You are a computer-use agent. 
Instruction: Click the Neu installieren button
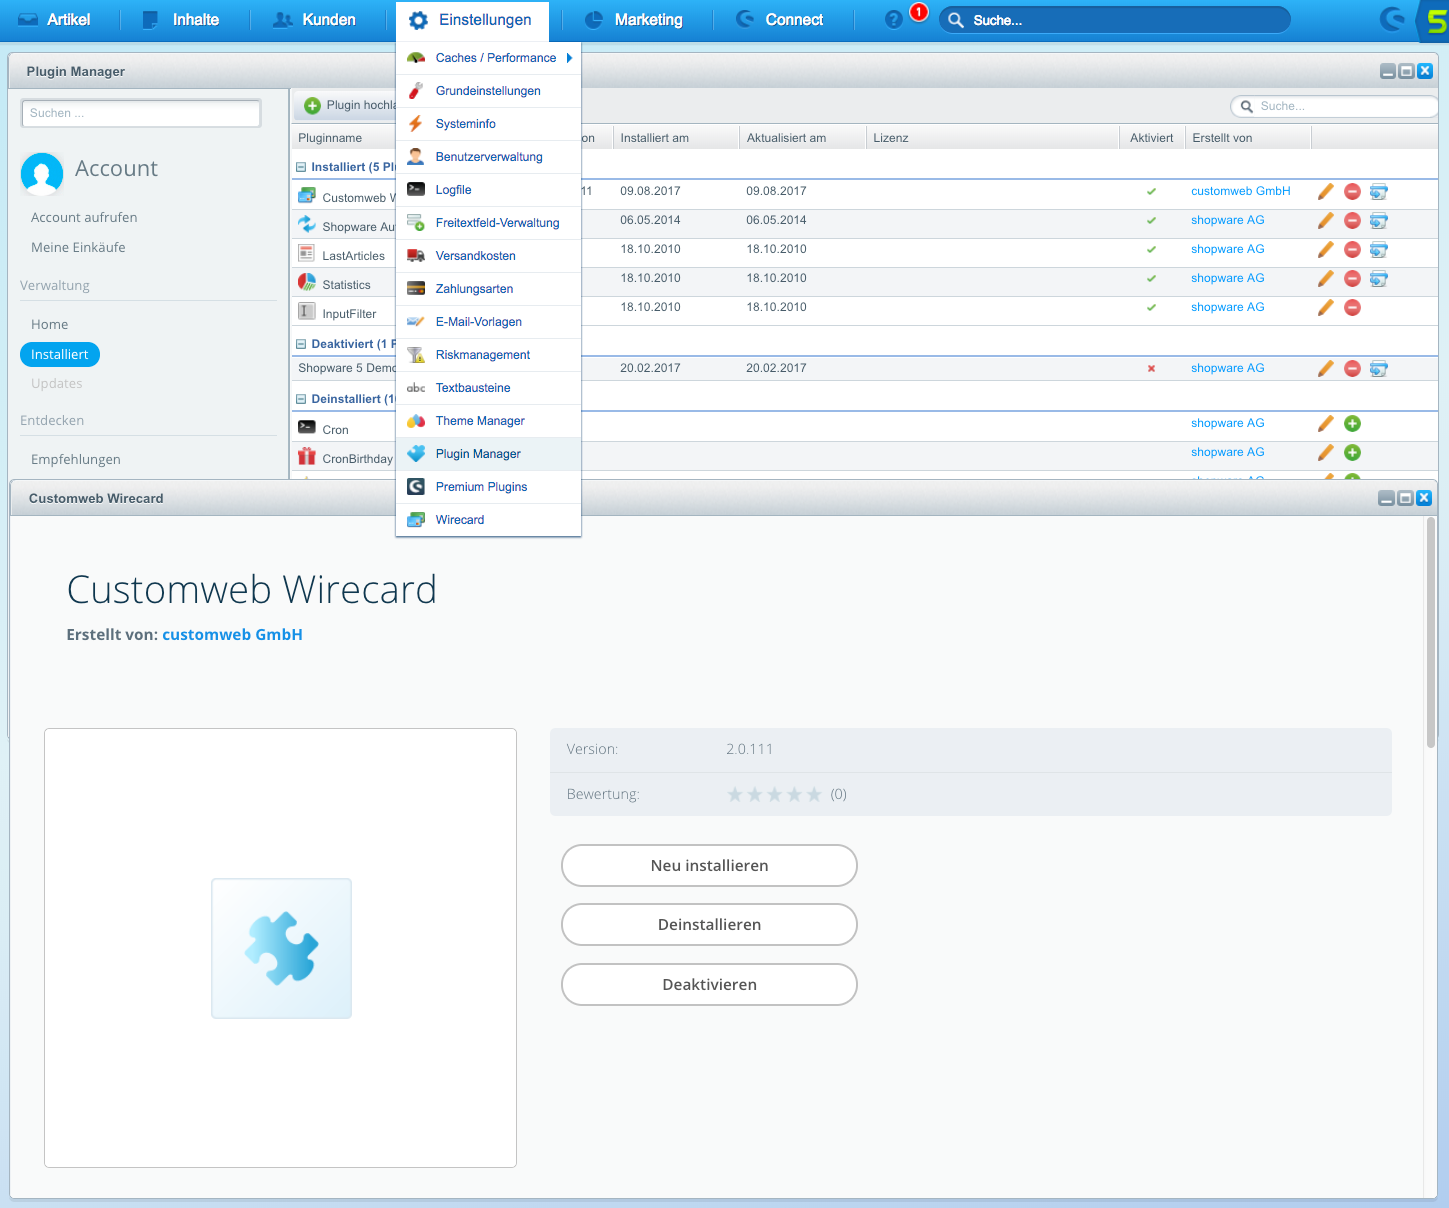[x=709, y=865]
